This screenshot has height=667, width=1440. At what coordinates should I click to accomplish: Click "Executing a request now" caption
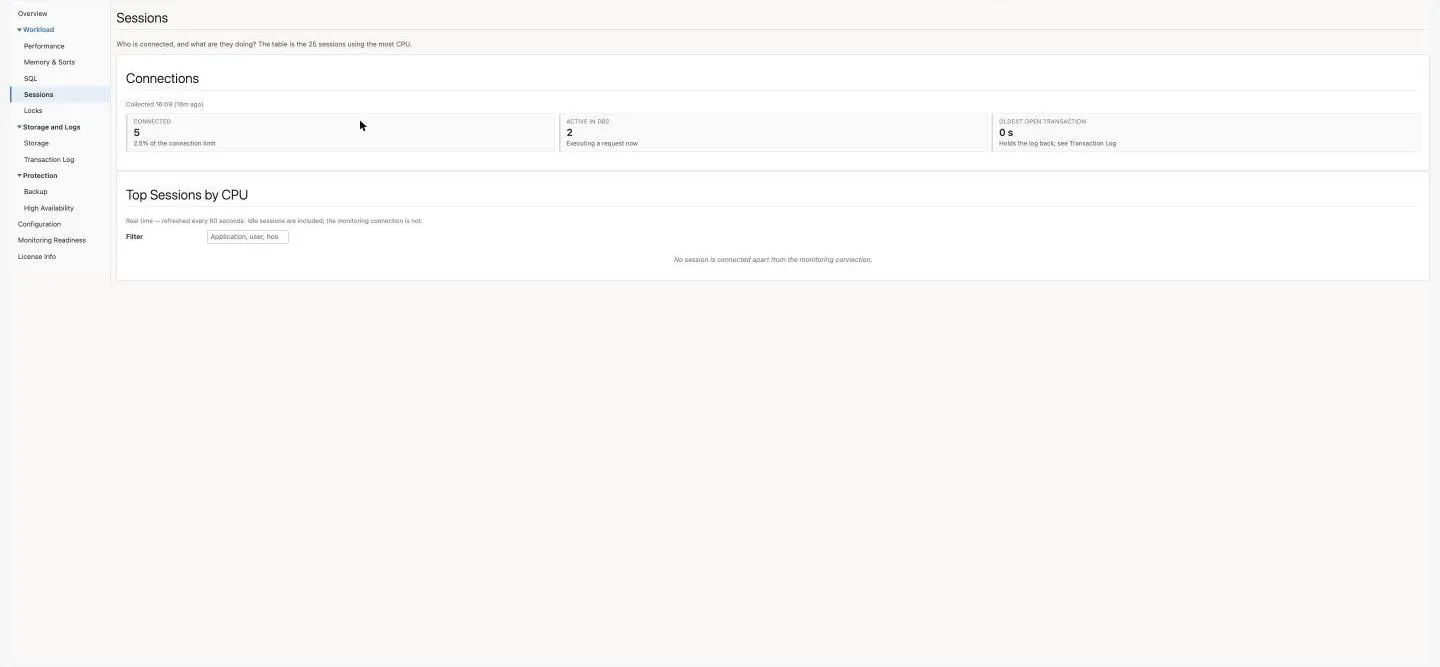pyautogui.click(x=602, y=144)
